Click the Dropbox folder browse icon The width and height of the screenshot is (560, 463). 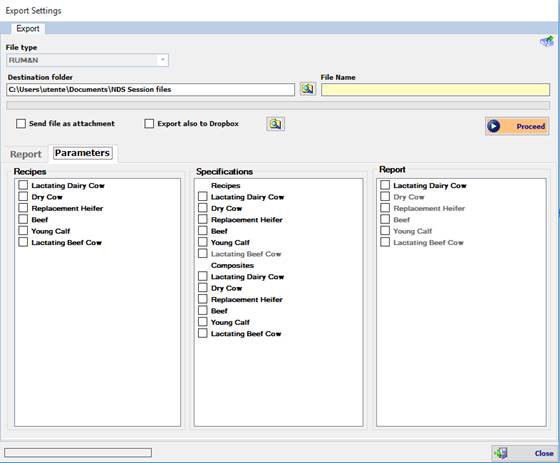[275, 124]
